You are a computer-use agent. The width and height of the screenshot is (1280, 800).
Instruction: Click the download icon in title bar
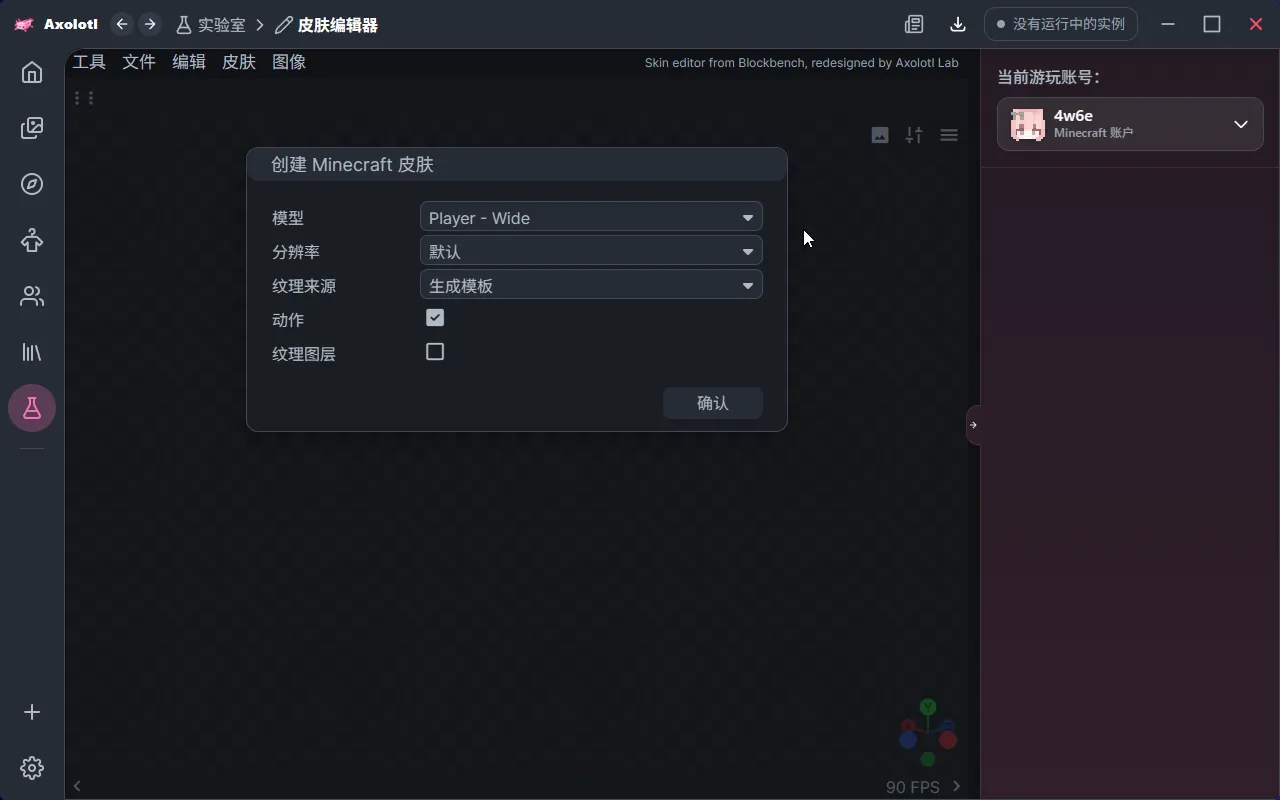[x=957, y=24]
